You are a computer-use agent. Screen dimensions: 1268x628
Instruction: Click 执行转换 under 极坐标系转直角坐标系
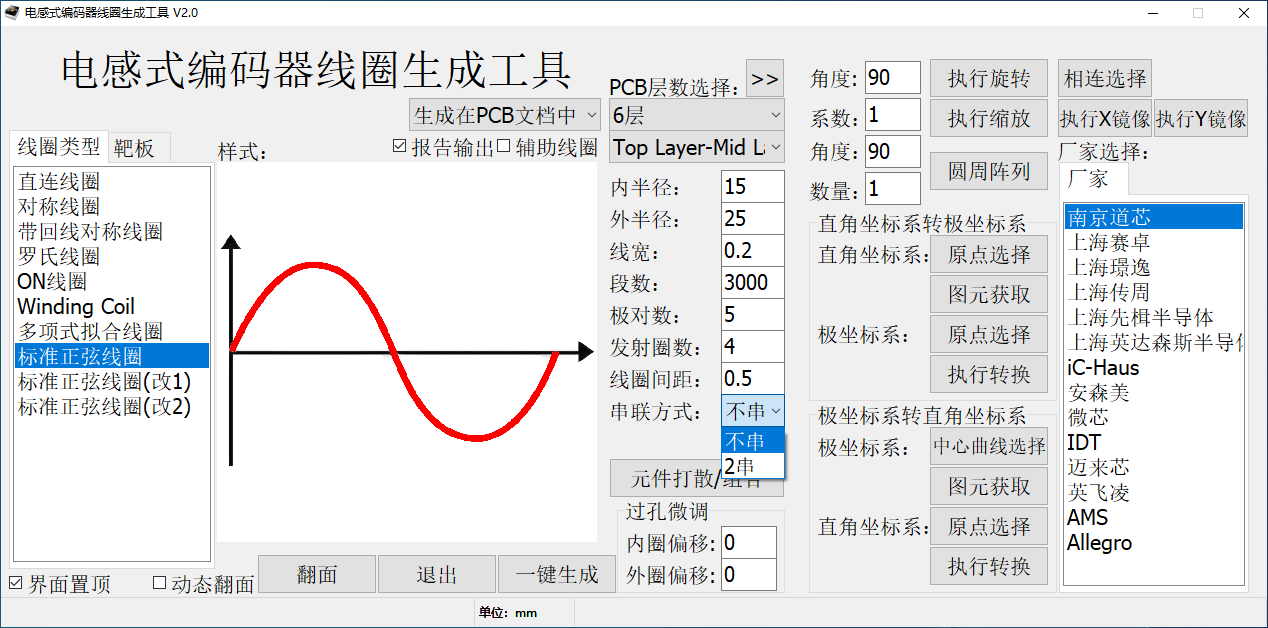(x=989, y=566)
